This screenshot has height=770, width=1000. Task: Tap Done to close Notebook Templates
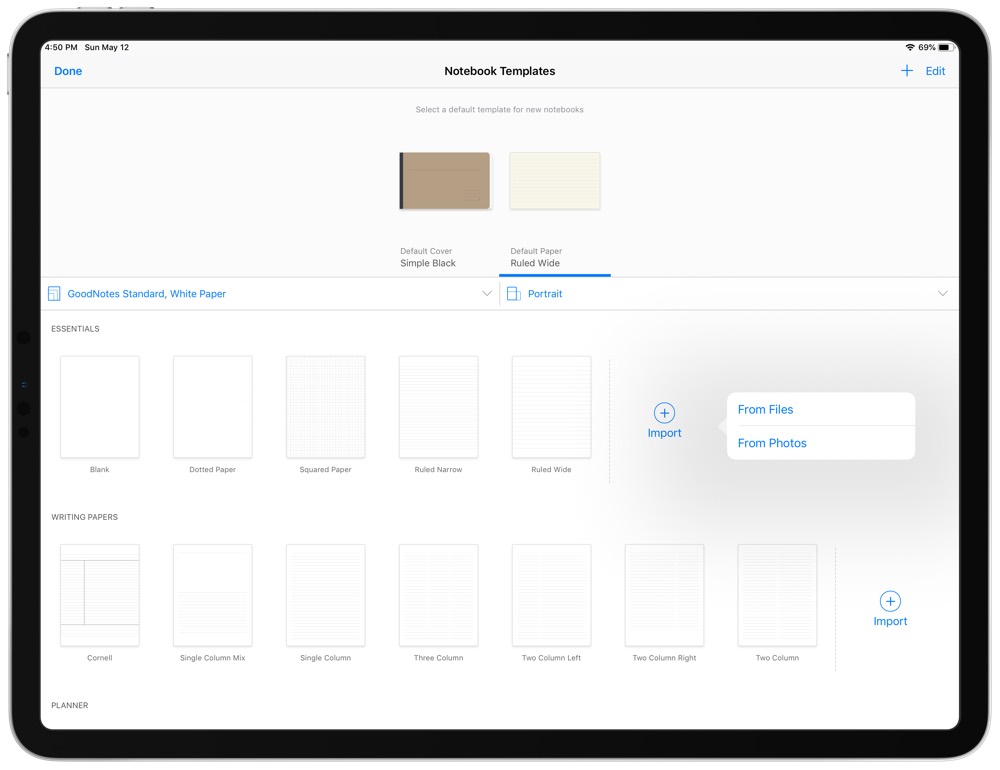tap(67, 71)
